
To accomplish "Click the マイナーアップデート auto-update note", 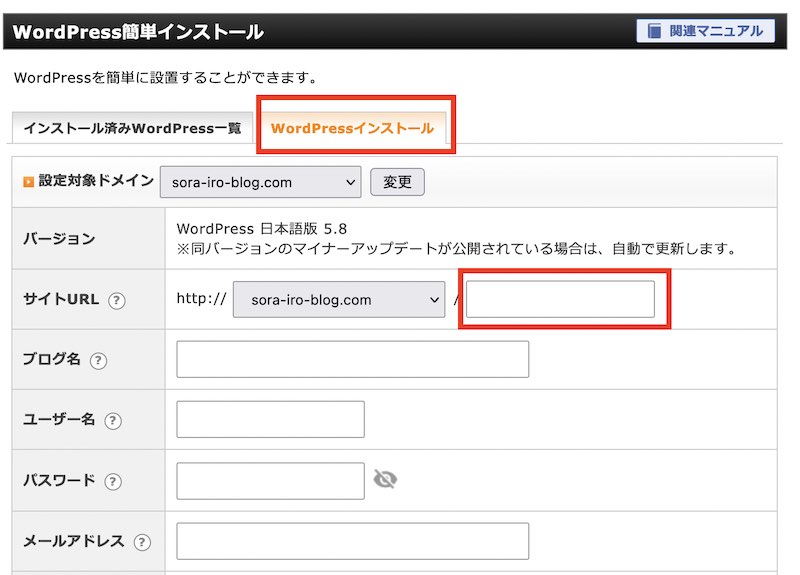I will [457, 248].
